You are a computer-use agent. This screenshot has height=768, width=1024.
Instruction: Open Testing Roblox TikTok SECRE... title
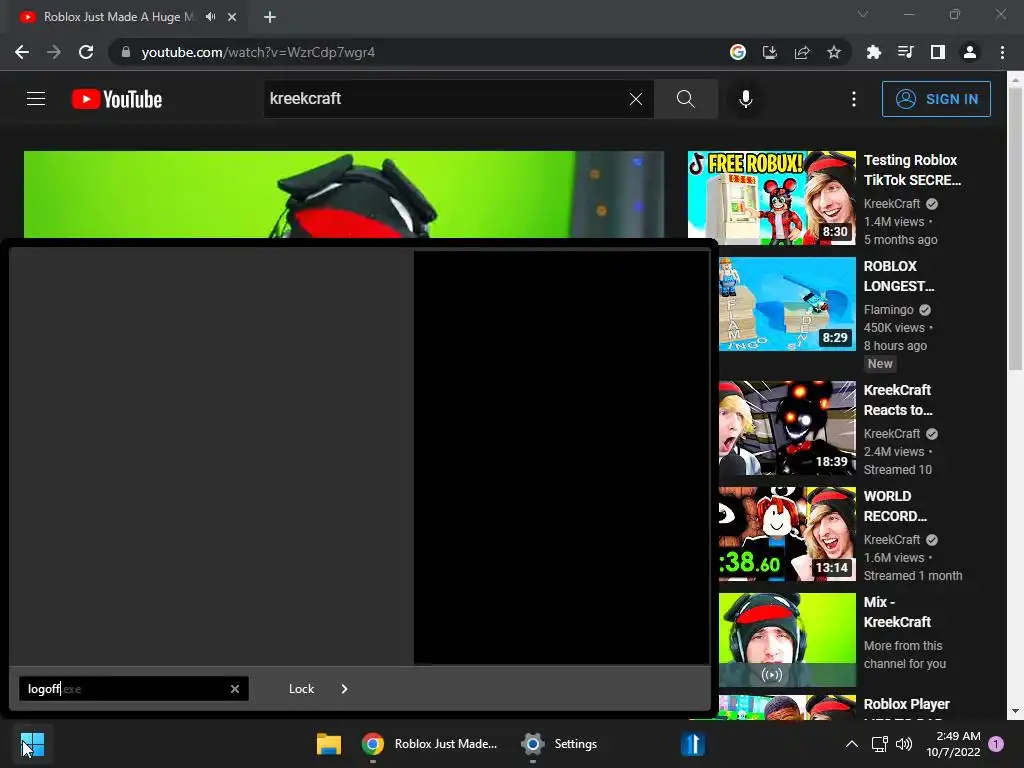[912, 170]
